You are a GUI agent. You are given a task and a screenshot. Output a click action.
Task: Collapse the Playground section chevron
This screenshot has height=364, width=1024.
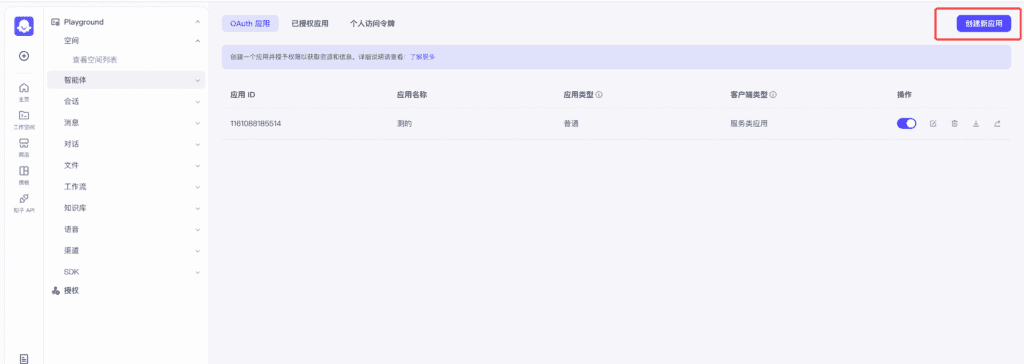tap(198, 22)
